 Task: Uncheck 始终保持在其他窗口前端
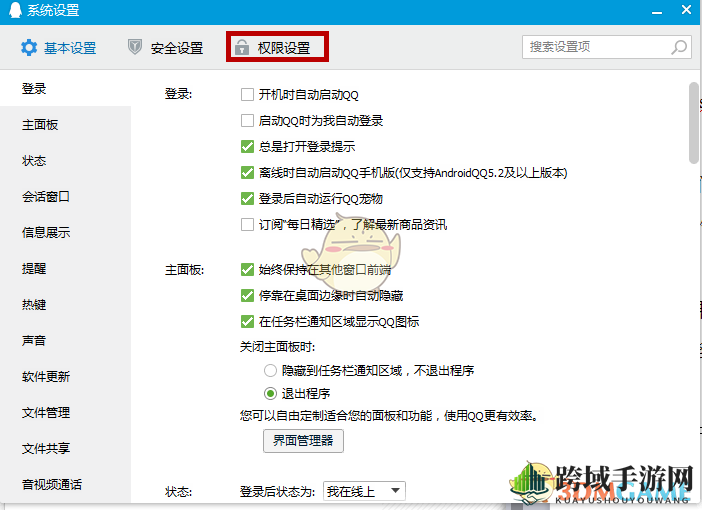[x=247, y=270]
